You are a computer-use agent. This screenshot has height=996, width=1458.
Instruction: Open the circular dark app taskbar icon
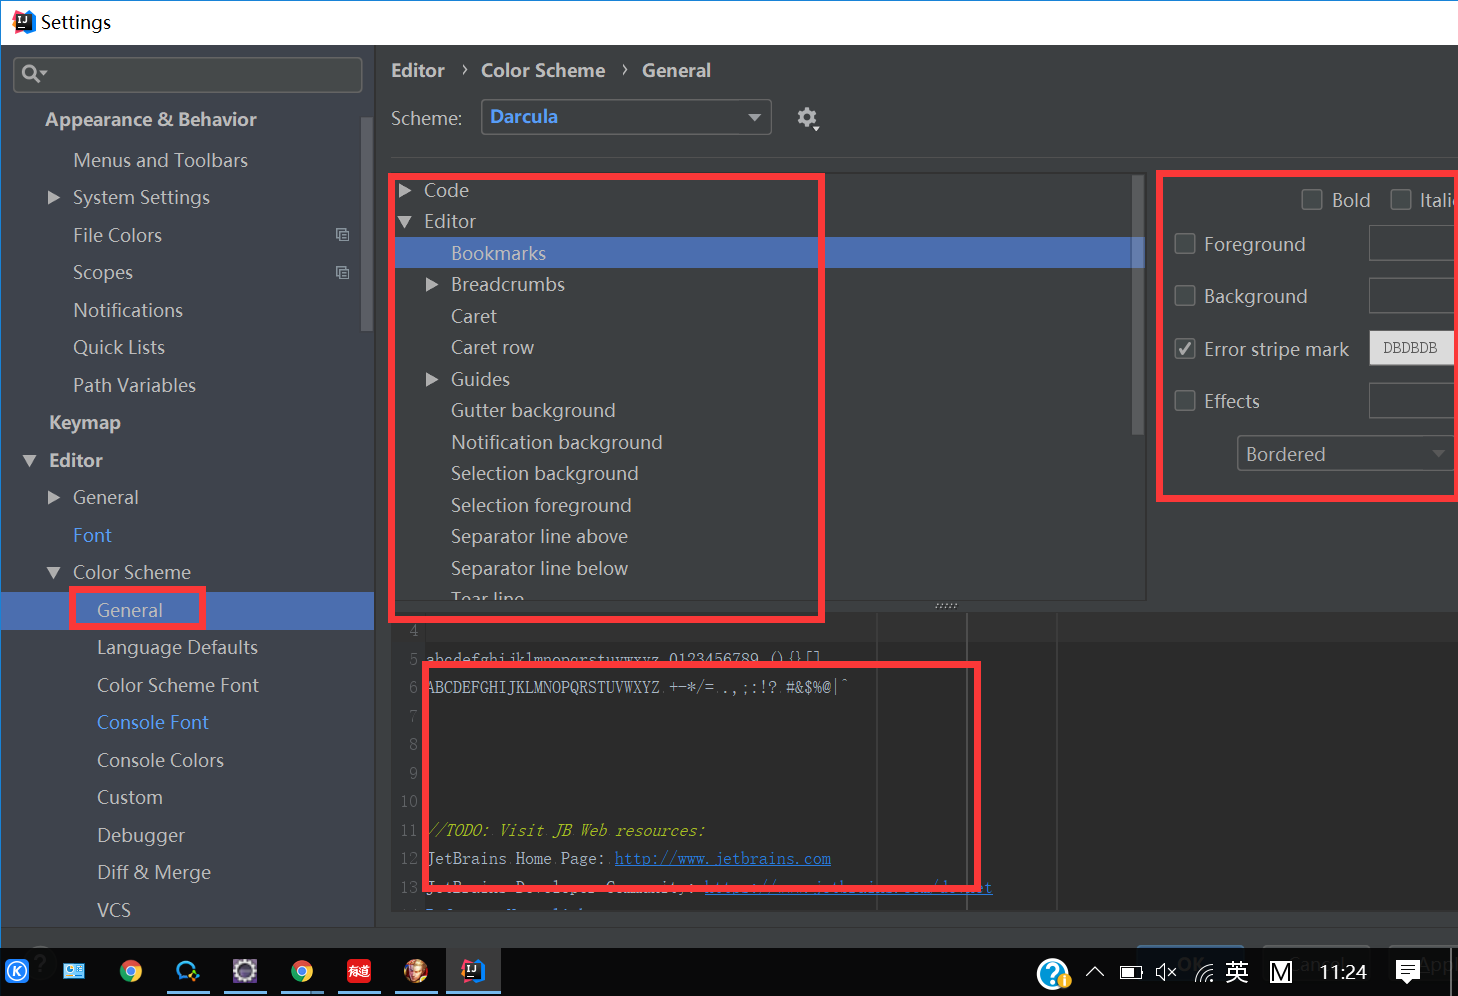(245, 970)
